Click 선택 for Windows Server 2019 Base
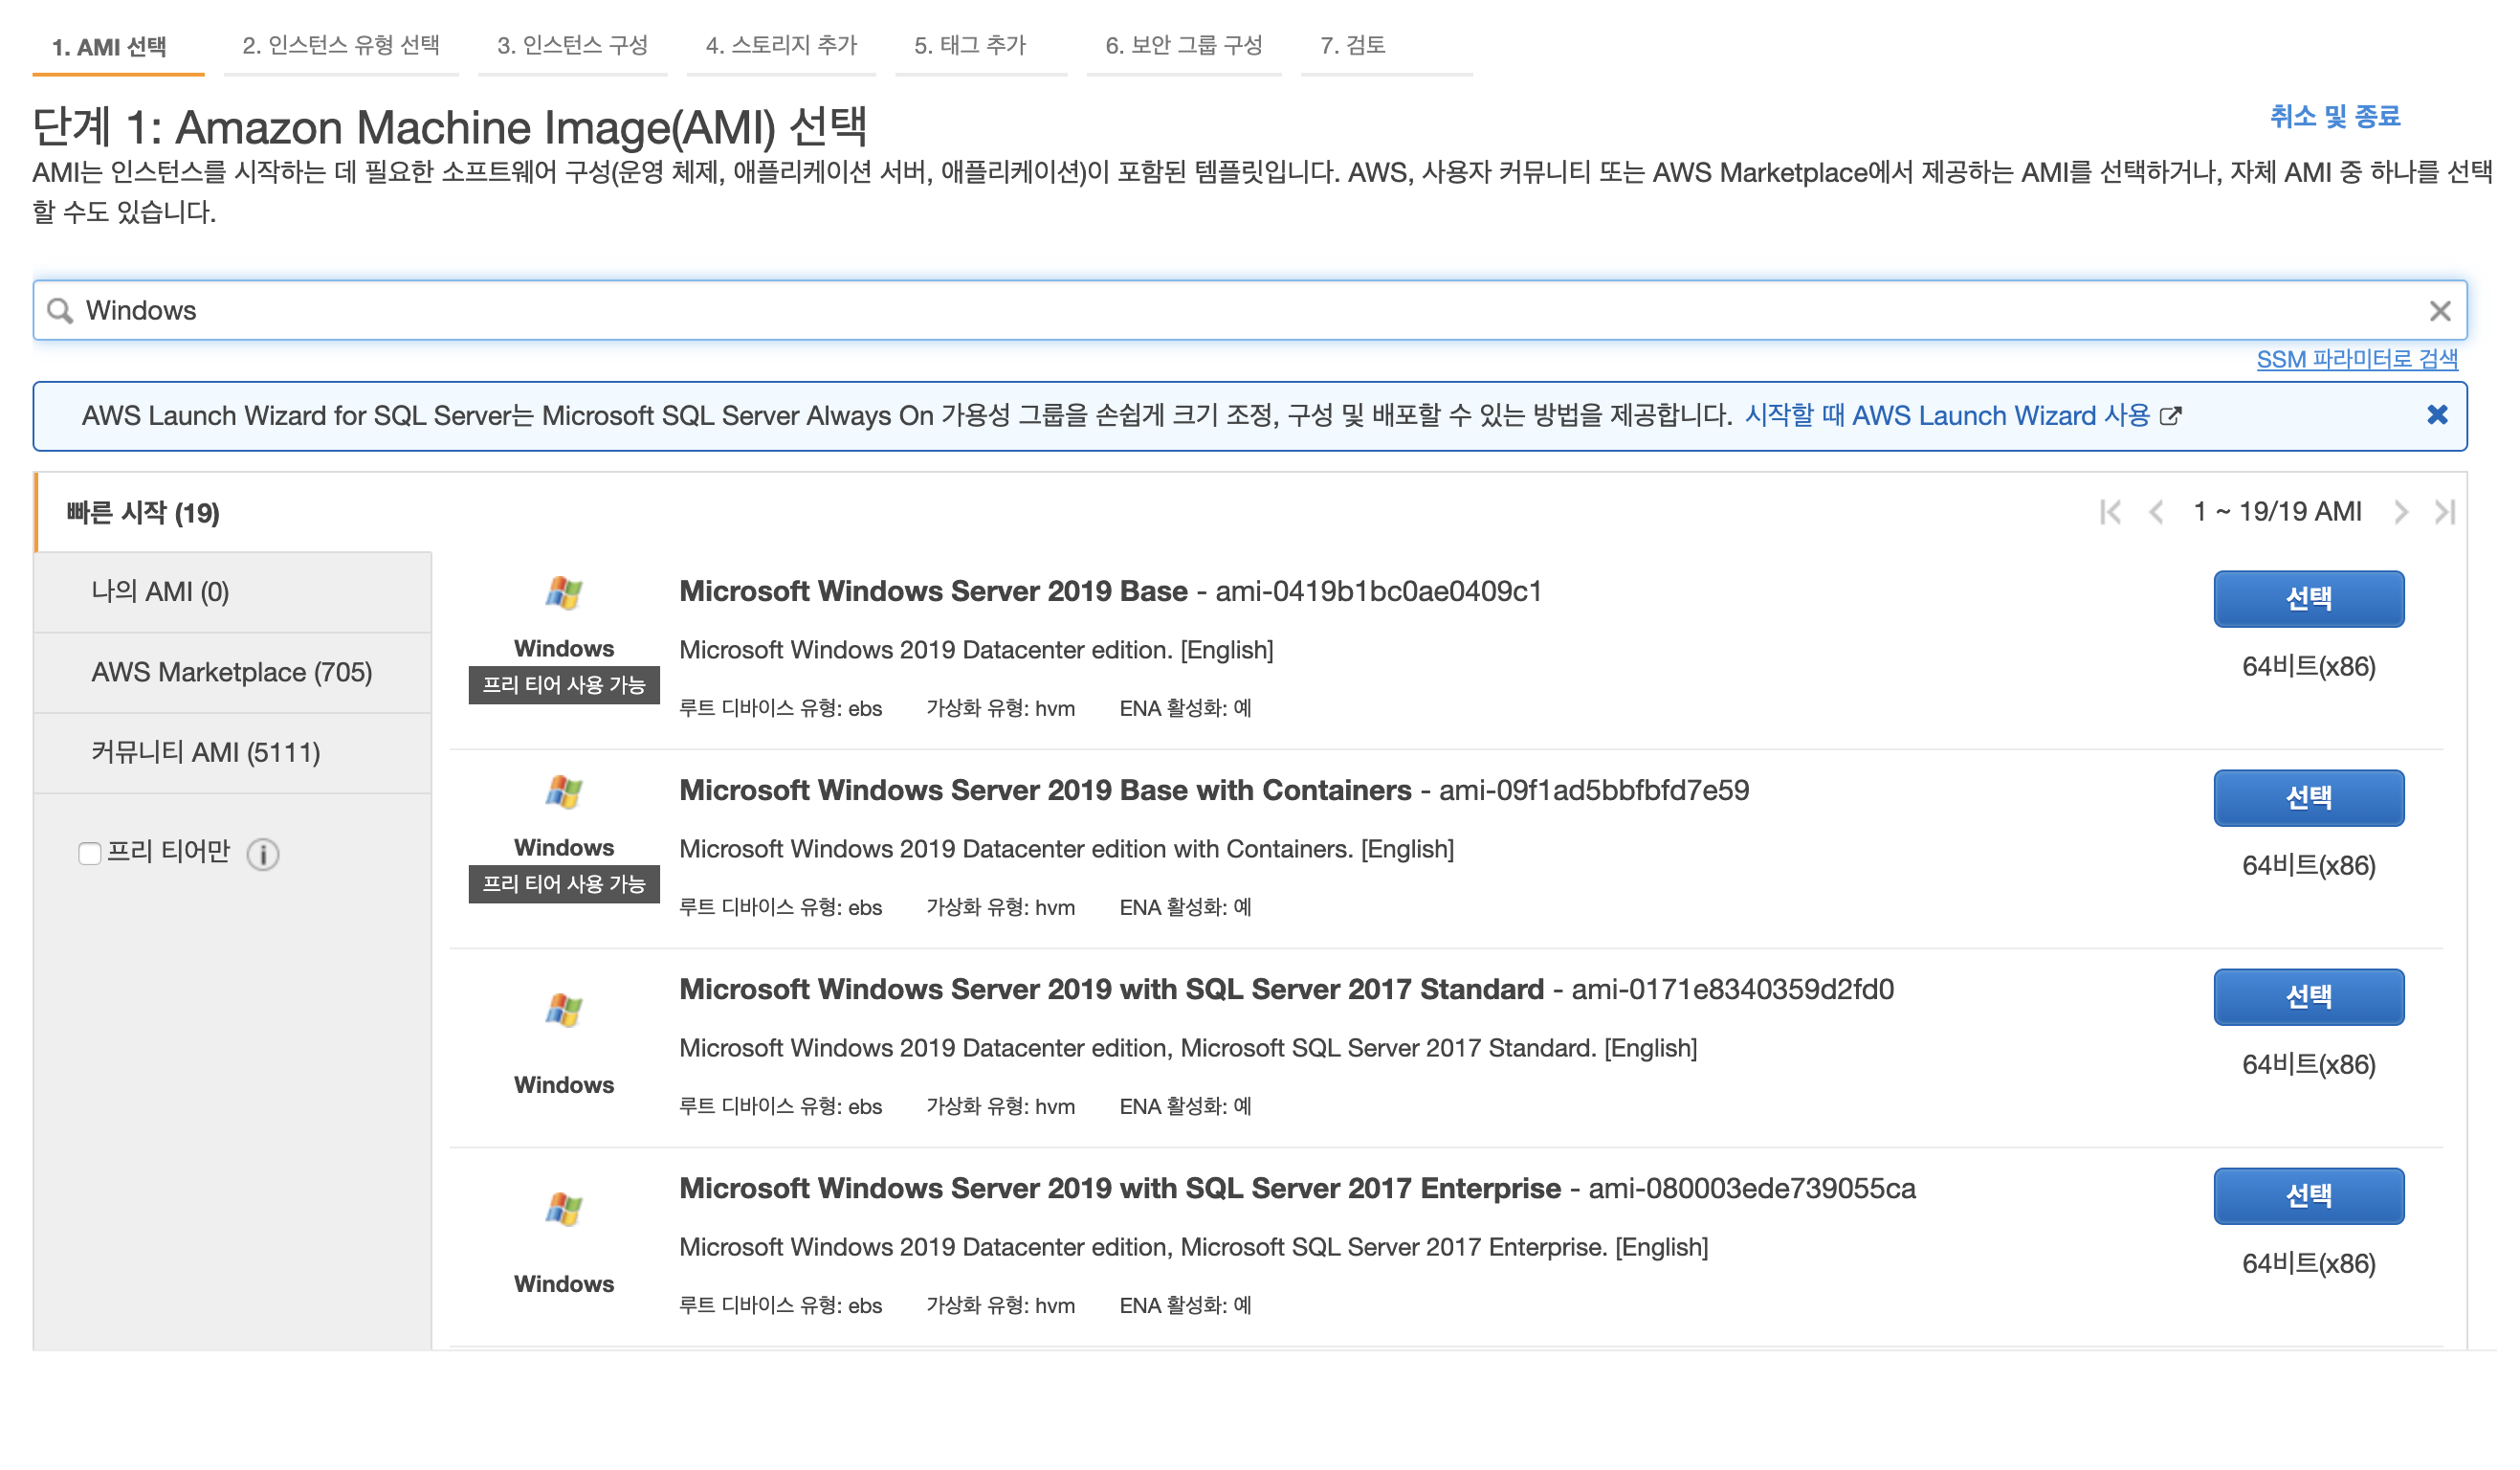2520x1470 pixels. click(x=2309, y=599)
